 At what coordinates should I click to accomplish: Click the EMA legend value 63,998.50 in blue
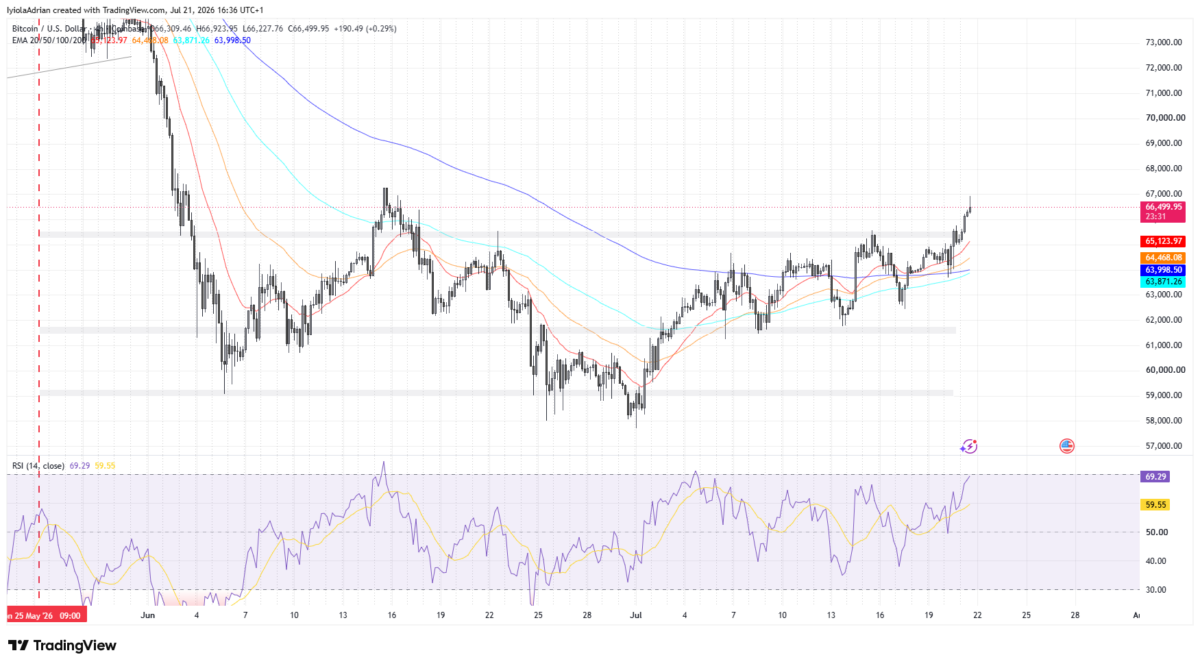click(x=231, y=39)
